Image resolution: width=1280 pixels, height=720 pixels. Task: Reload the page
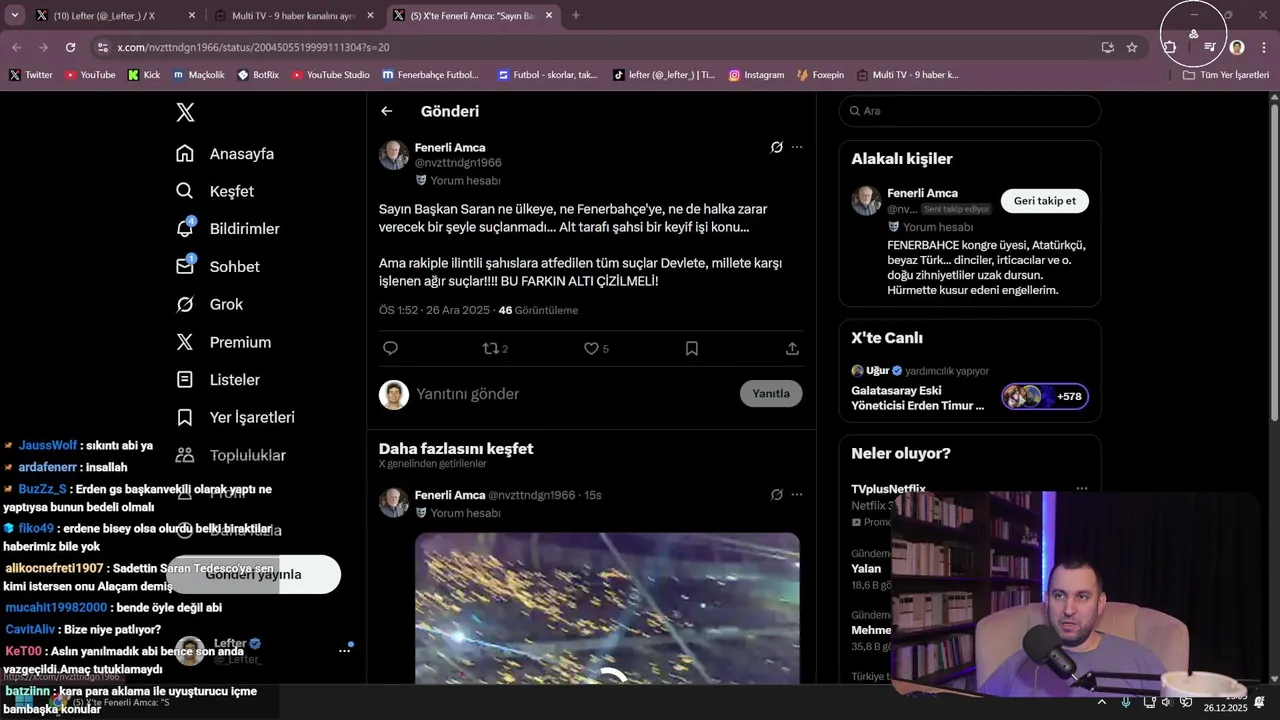click(70, 47)
